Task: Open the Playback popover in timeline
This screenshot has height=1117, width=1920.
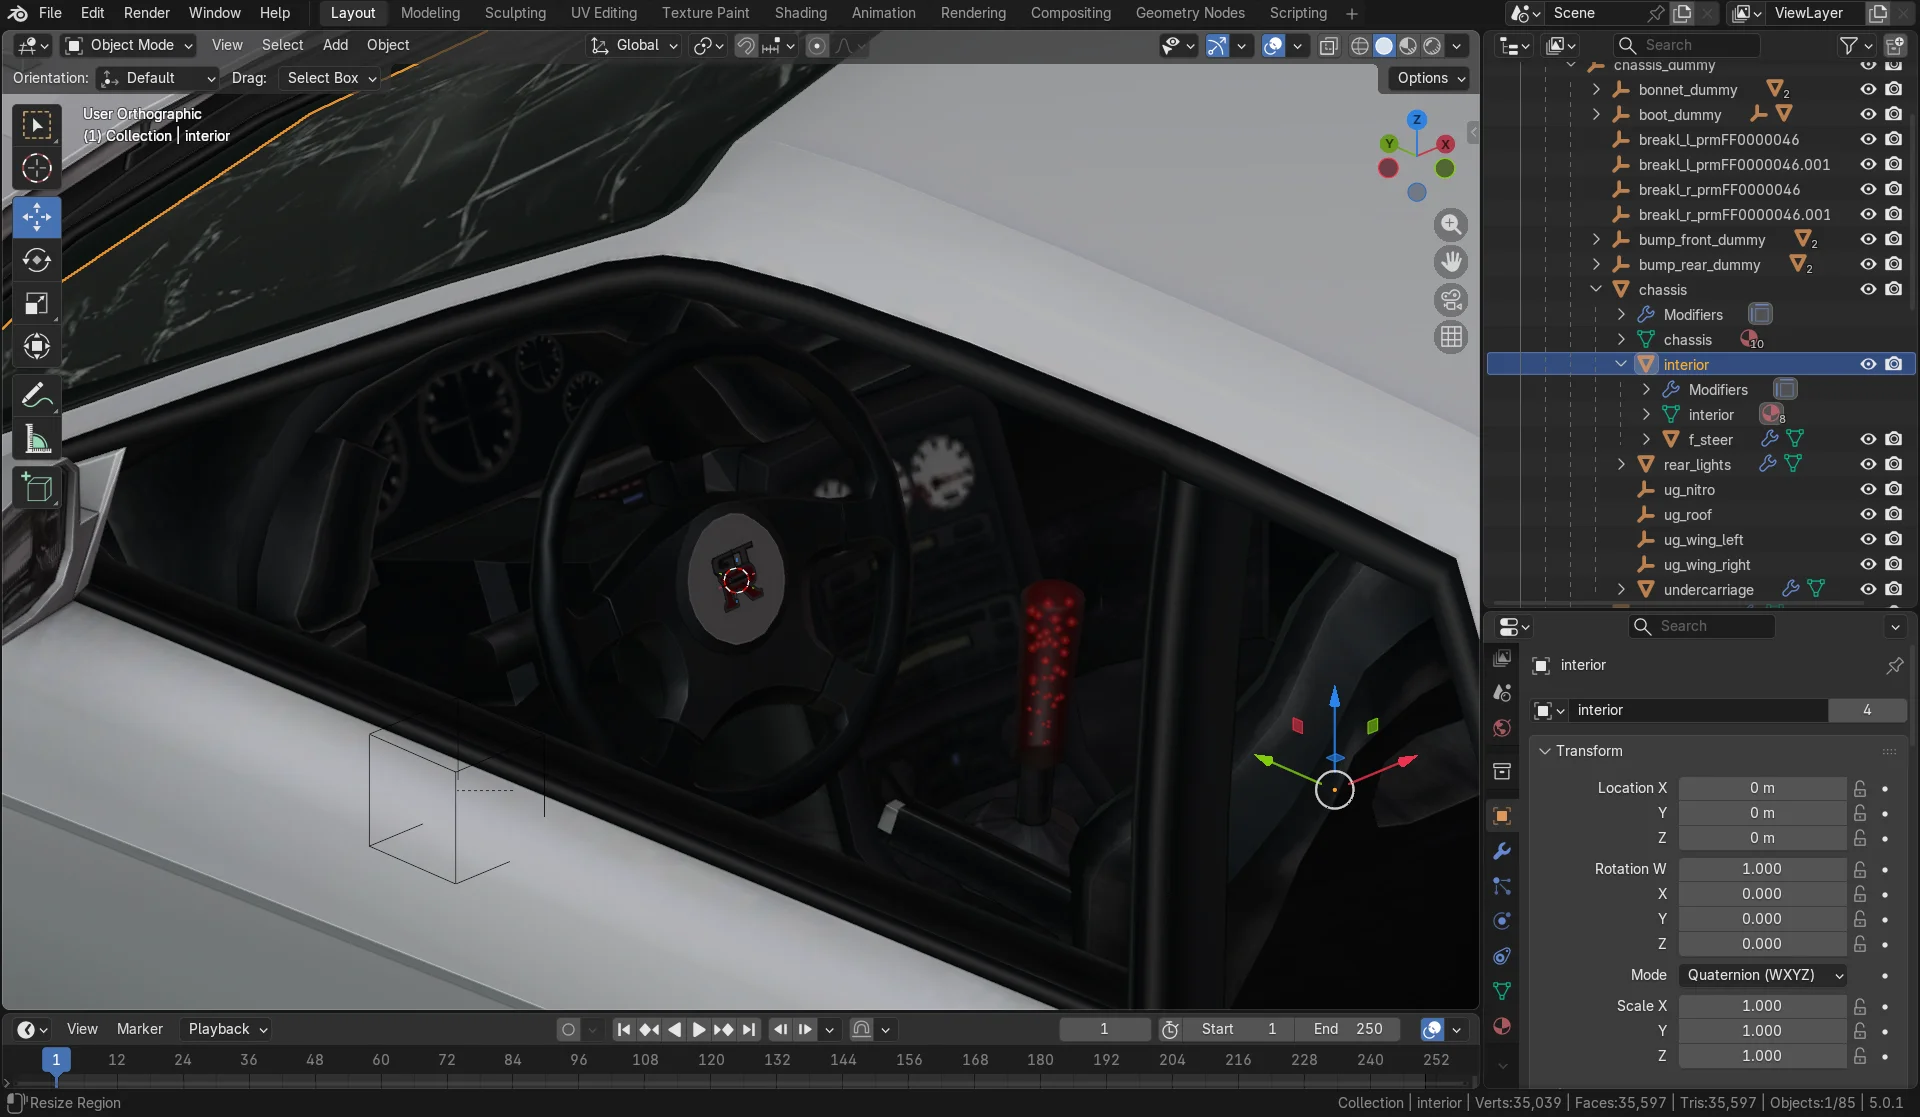Action: point(227,1029)
